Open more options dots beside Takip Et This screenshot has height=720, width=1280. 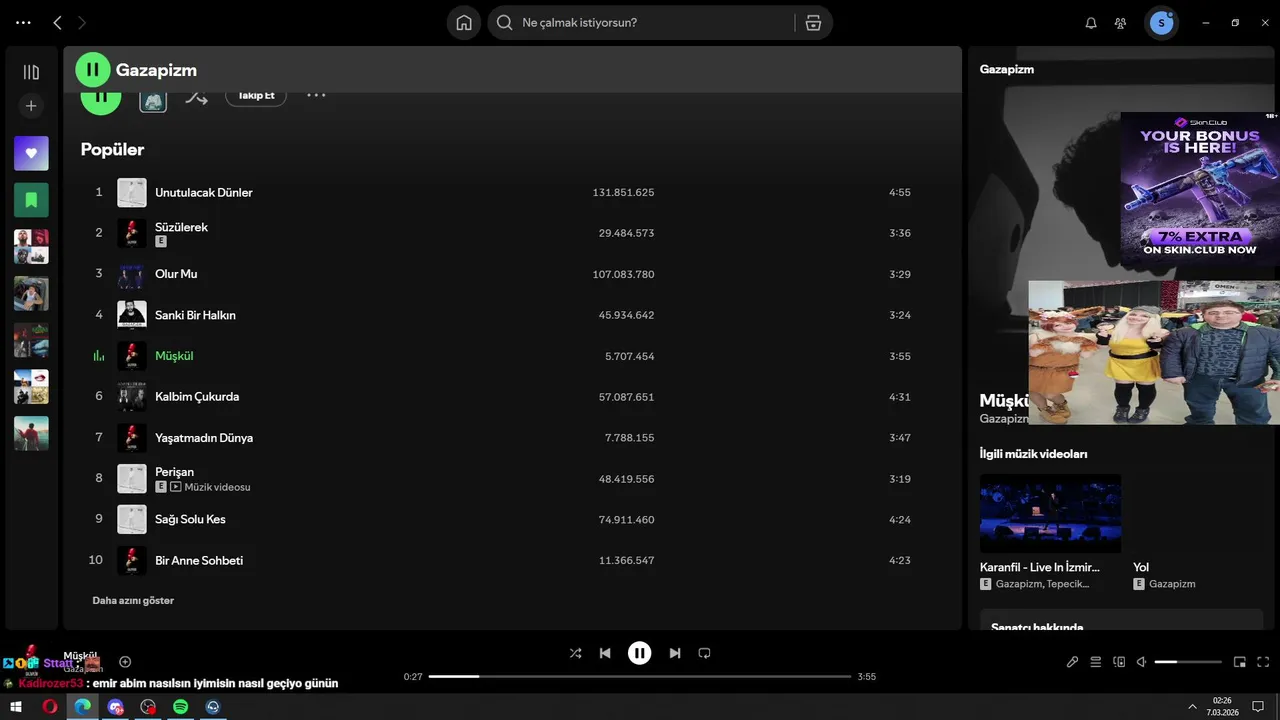click(x=316, y=95)
